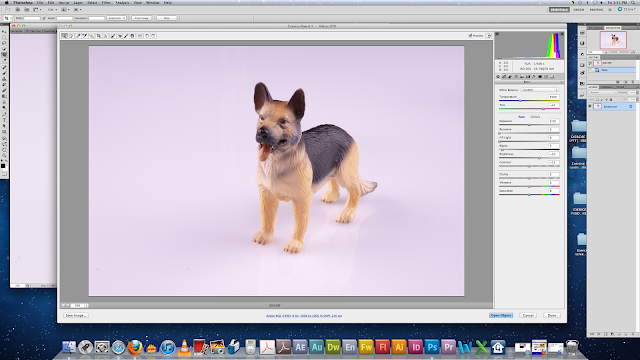
Task: Click the Temperature value field
Action: (x=553, y=97)
